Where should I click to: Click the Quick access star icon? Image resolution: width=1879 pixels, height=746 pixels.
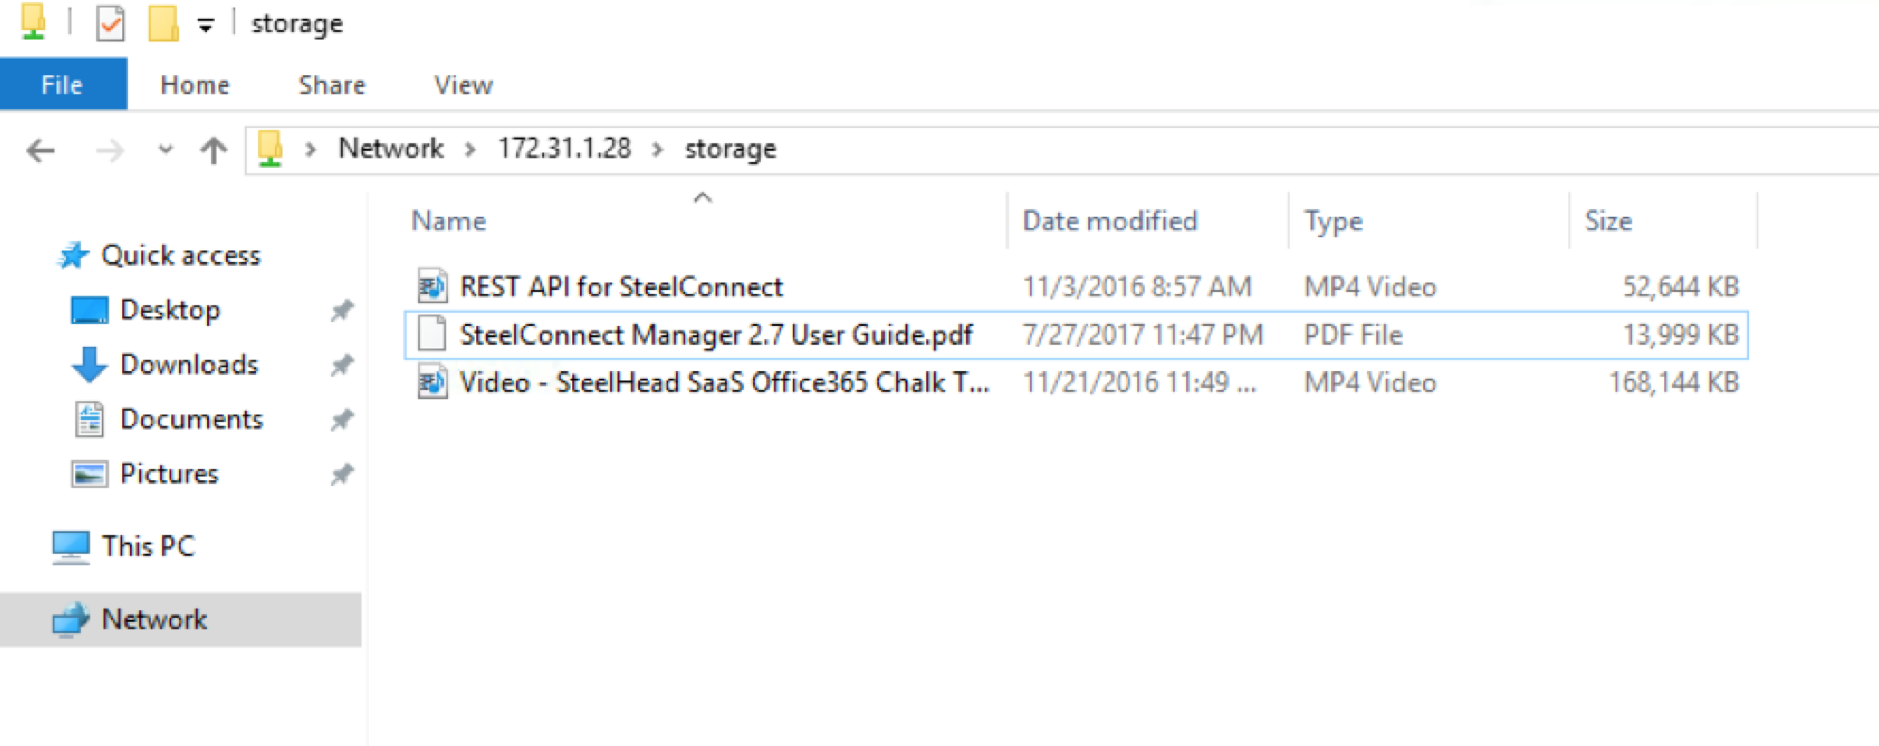[73, 256]
